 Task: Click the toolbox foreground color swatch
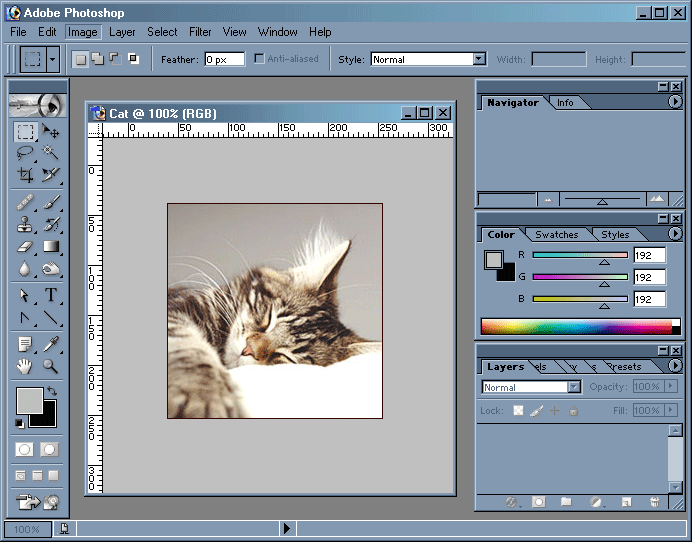point(30,400)
